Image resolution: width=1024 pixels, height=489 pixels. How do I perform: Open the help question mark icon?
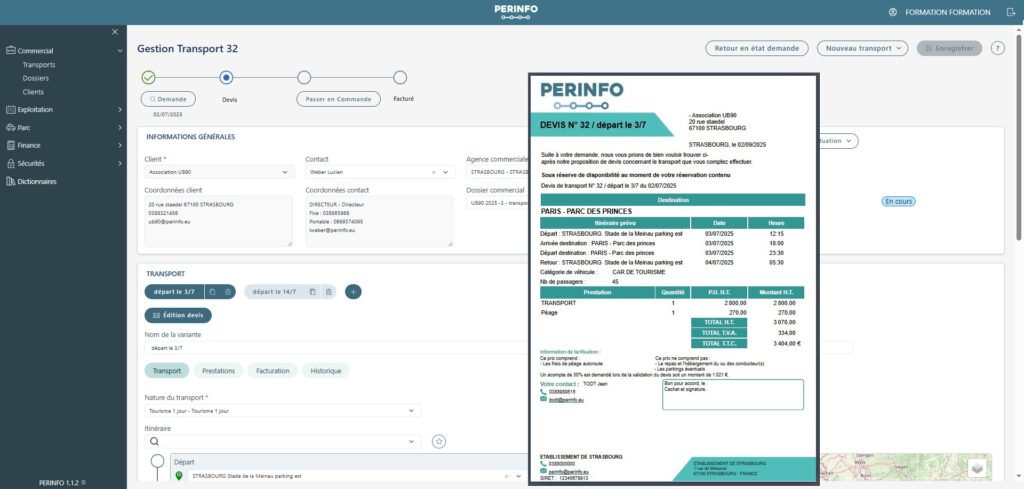pos(997,48)
